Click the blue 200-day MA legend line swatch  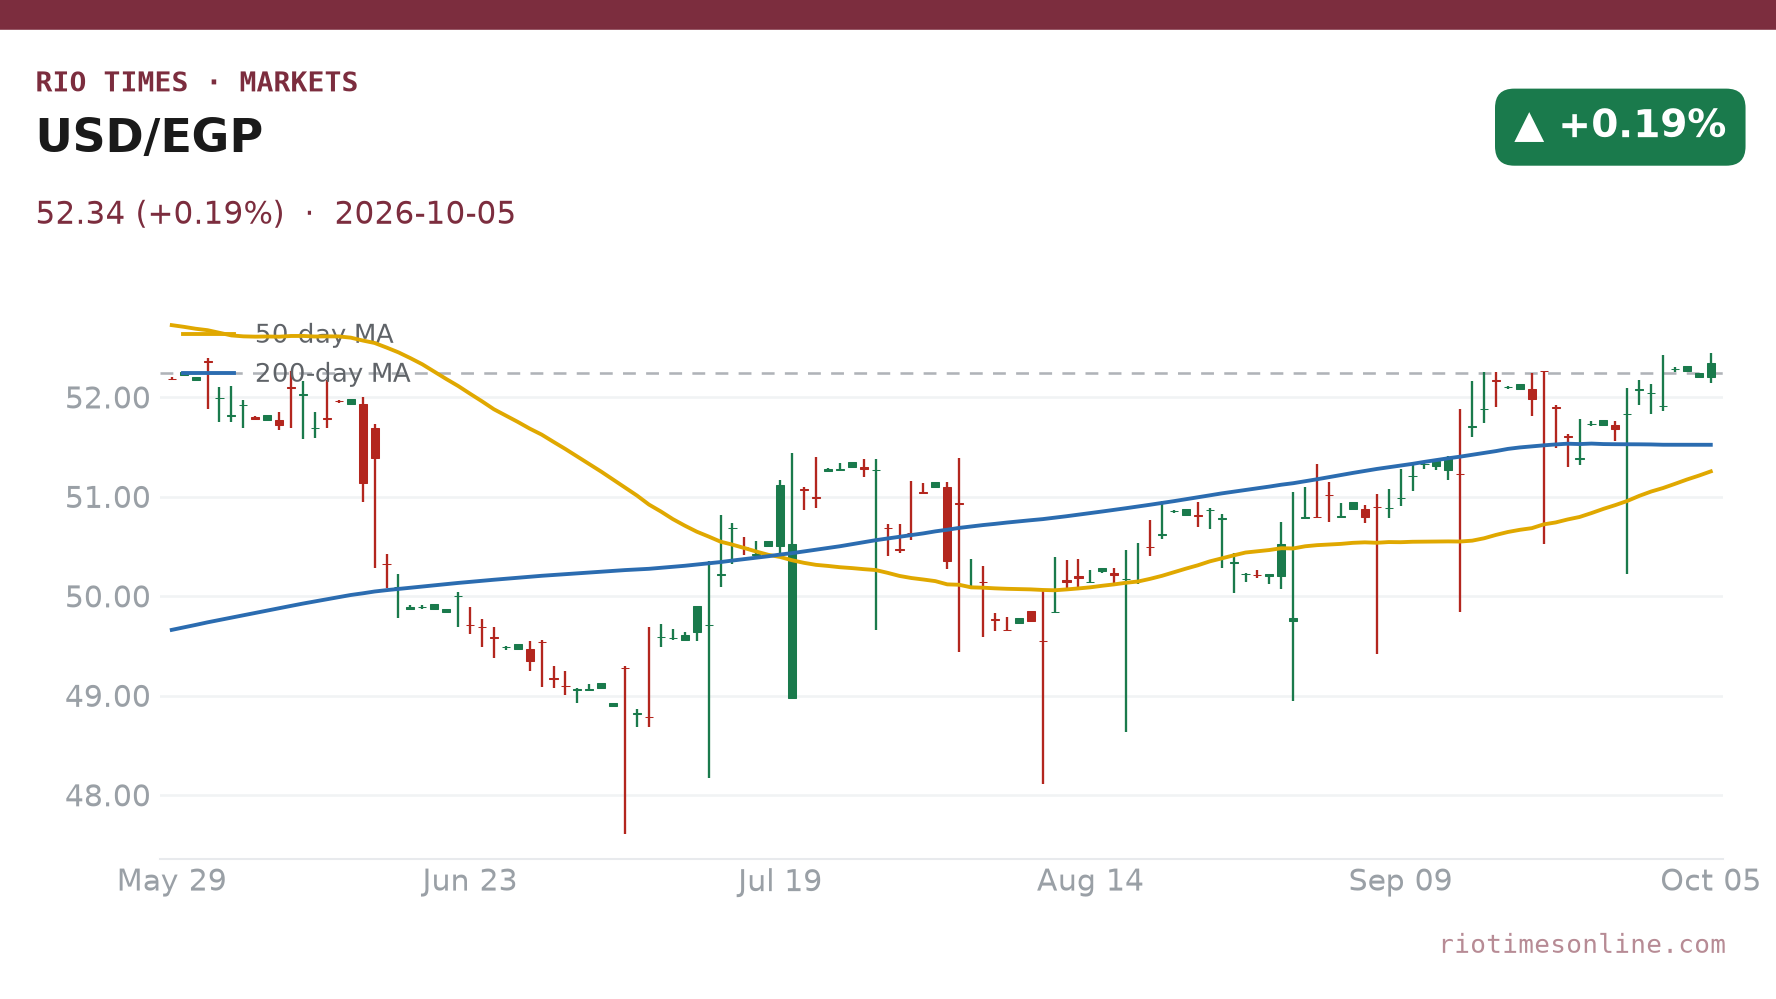[x=208, y=373]
